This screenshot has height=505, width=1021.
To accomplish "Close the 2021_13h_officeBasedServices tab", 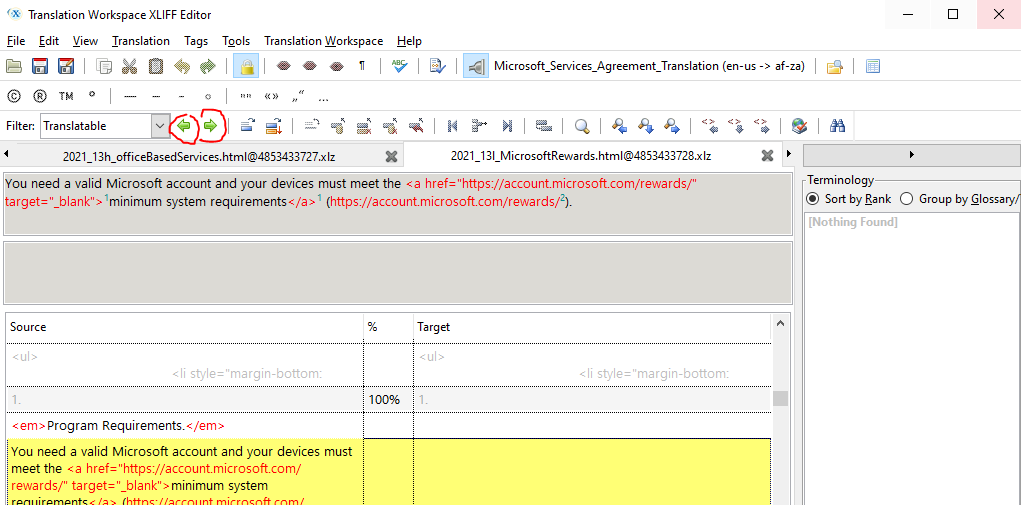I will coord(391,156).
